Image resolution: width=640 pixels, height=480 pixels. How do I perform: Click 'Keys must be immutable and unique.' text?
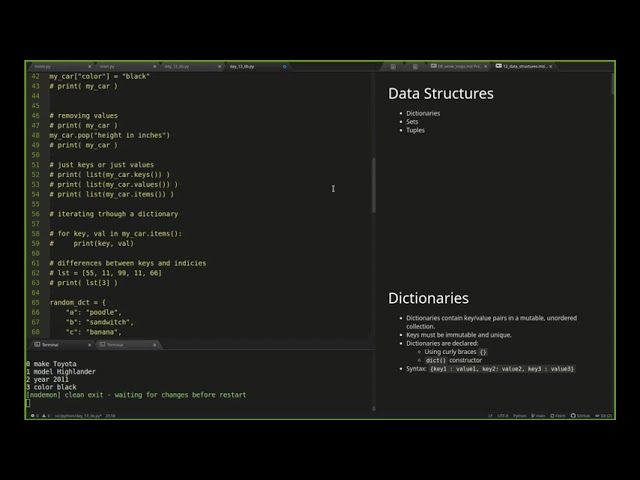coord(459,335)
